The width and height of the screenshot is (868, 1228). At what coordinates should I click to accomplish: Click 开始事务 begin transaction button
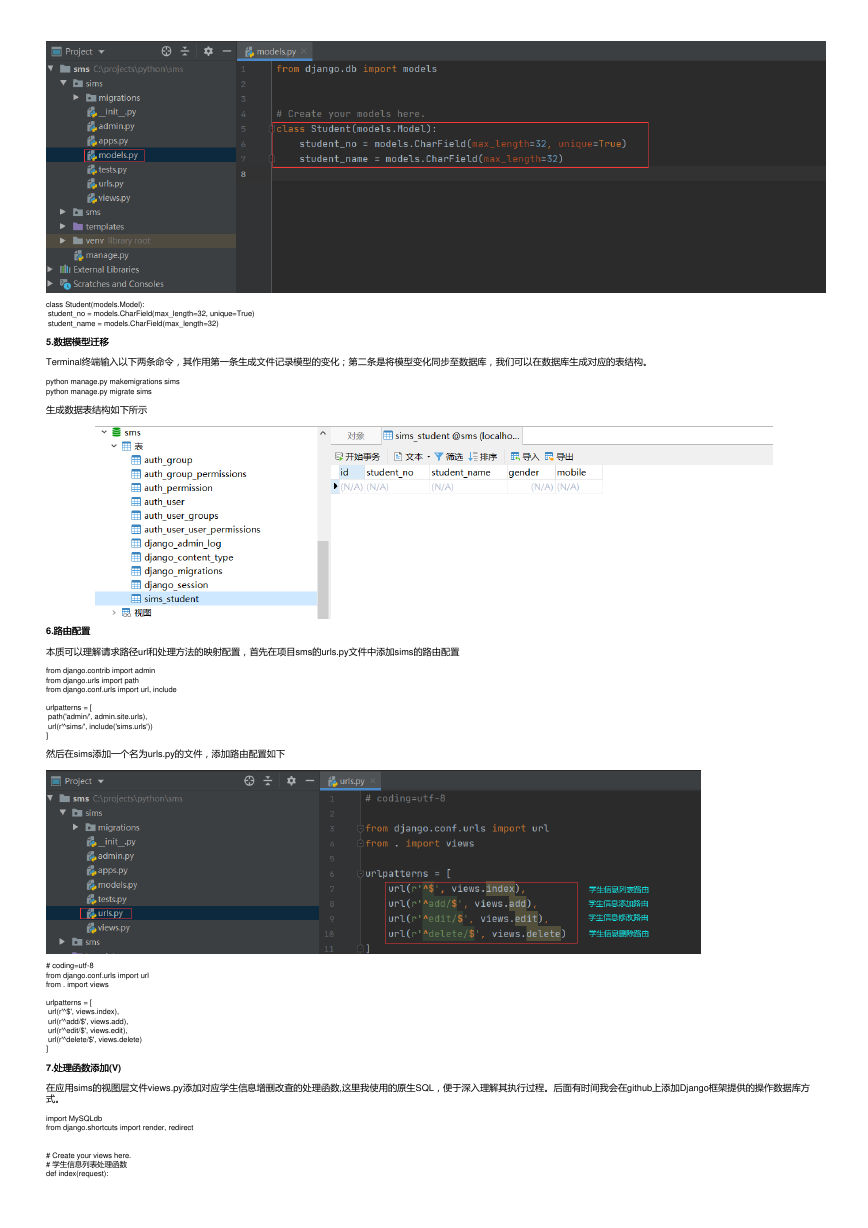tap(357, 456)
